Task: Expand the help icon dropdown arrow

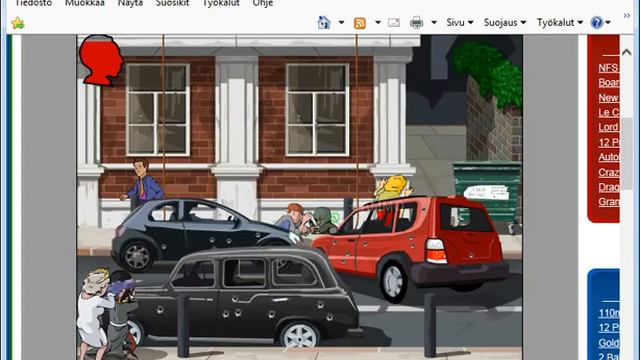Action: coord(608,22)
